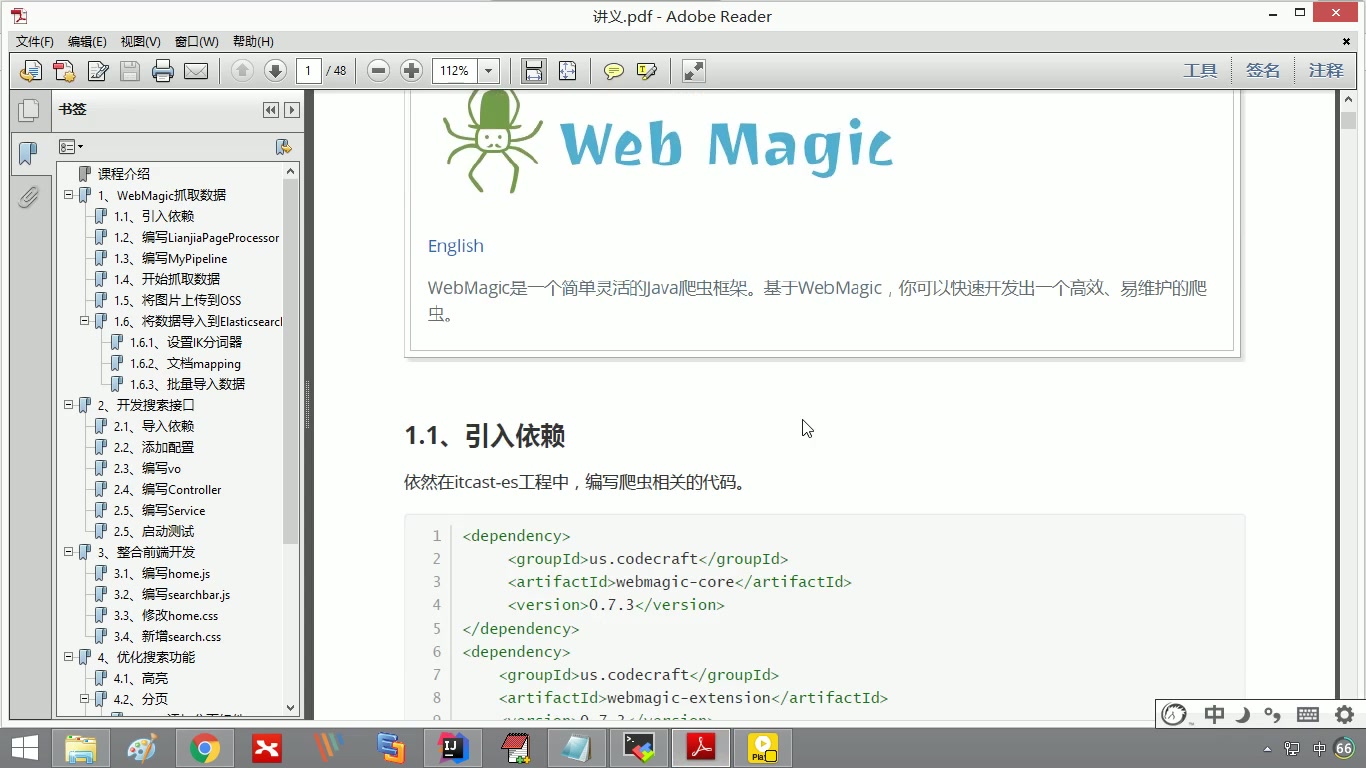
Task: Click the page number input field
Action: click(x=309, y=71)
